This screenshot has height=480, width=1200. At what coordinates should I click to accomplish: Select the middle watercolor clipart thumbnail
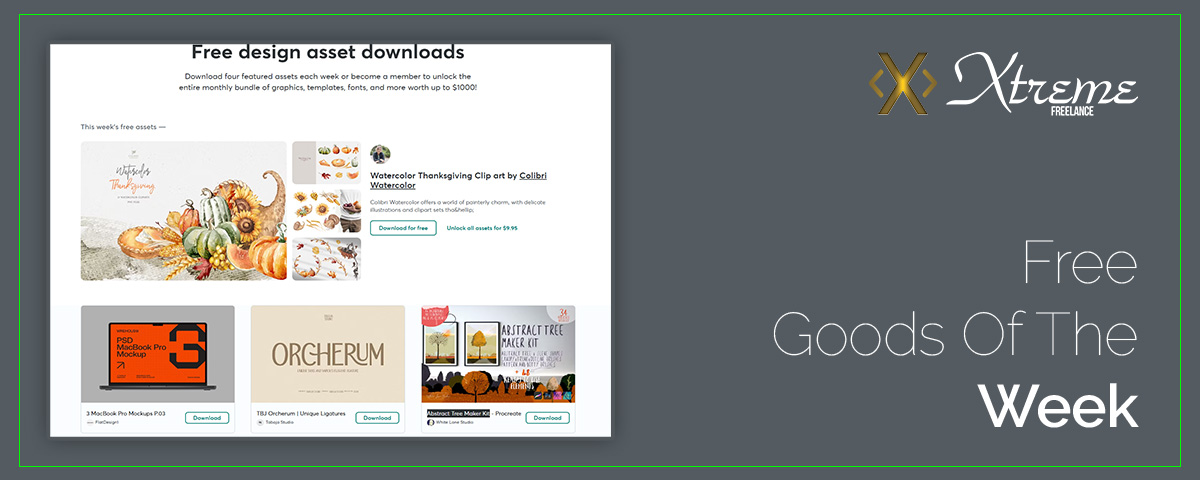pos(326,211)
